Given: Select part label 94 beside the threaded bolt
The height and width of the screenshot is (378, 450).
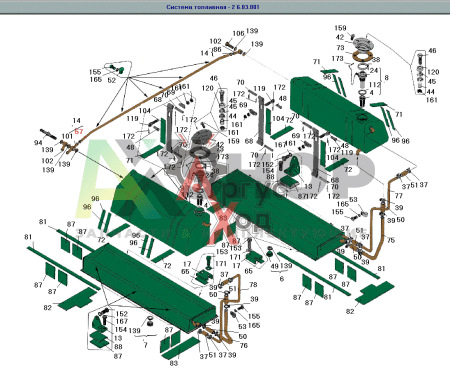Looking at the screenshot, I should pyautogui.click(x=38, y=143).
